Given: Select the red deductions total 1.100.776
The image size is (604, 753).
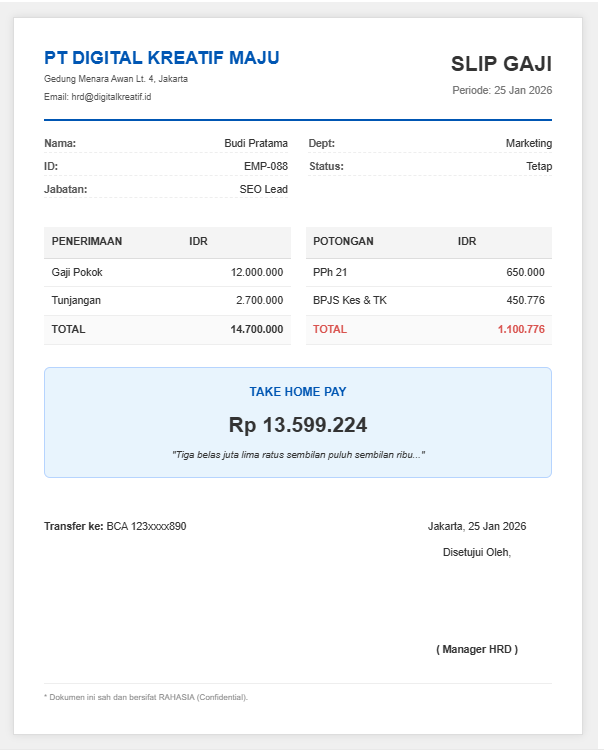Looking at the screenshot, I should pos(521,329).
